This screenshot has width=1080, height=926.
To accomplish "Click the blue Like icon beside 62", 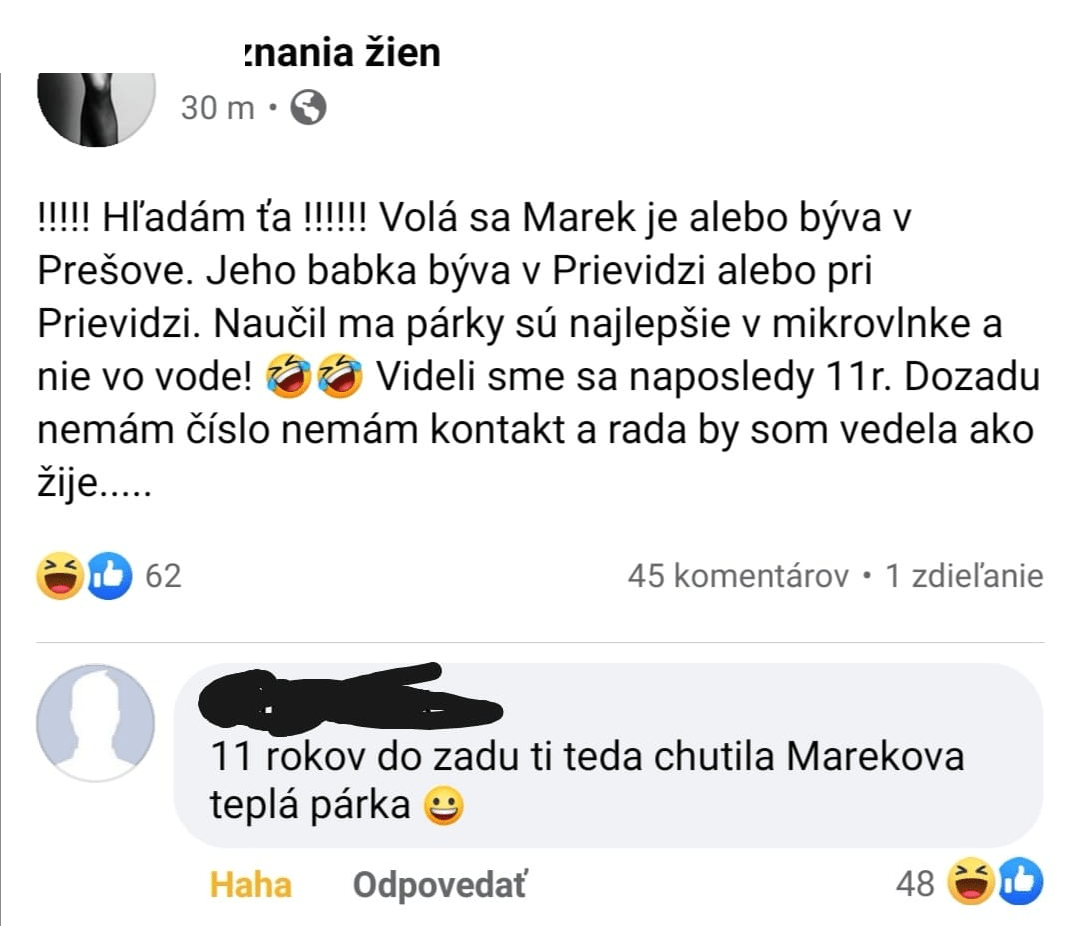I will [109, 577].
